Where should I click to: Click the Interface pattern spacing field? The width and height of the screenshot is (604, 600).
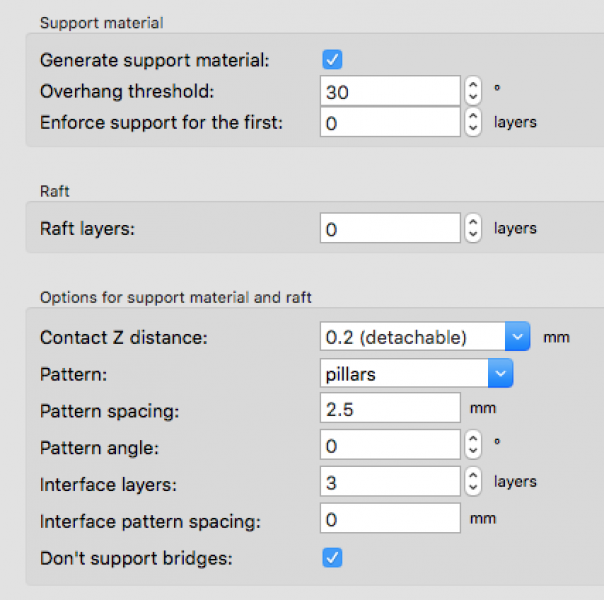click(x=390, y=519)
